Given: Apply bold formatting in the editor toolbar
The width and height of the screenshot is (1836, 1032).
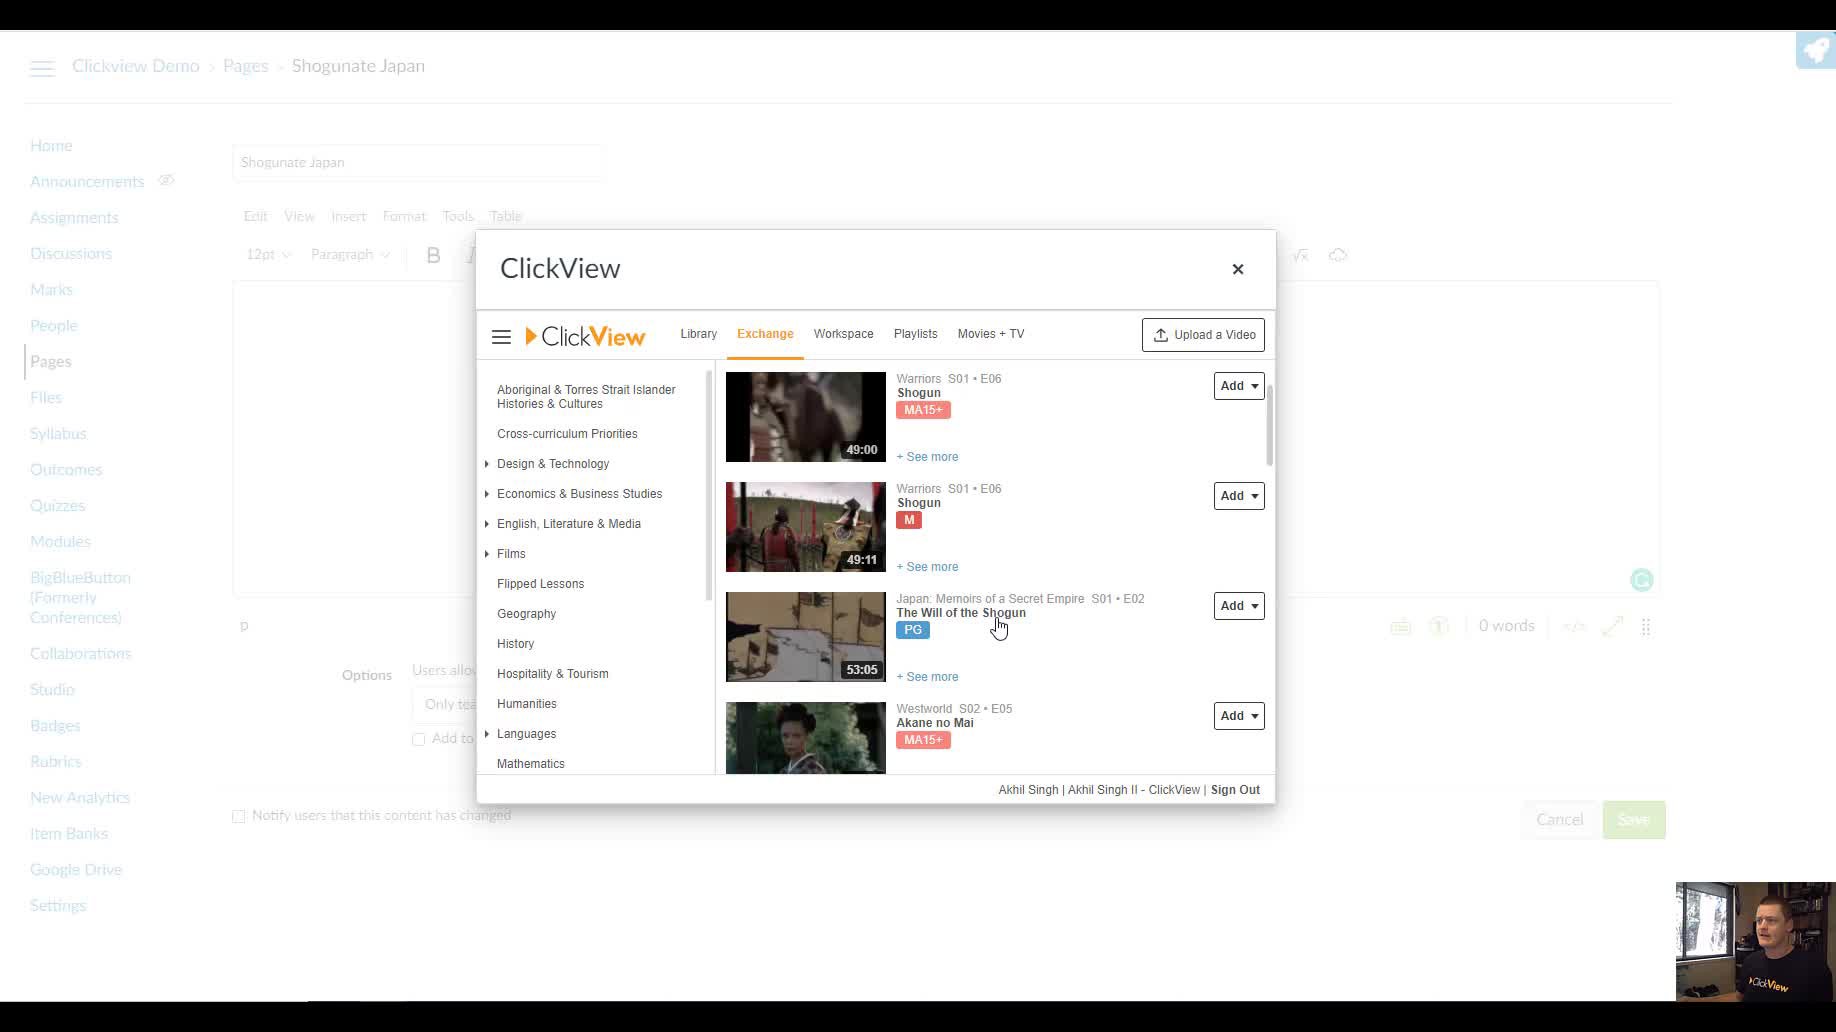Looking at the screenshot, I should tap(433, 254).
